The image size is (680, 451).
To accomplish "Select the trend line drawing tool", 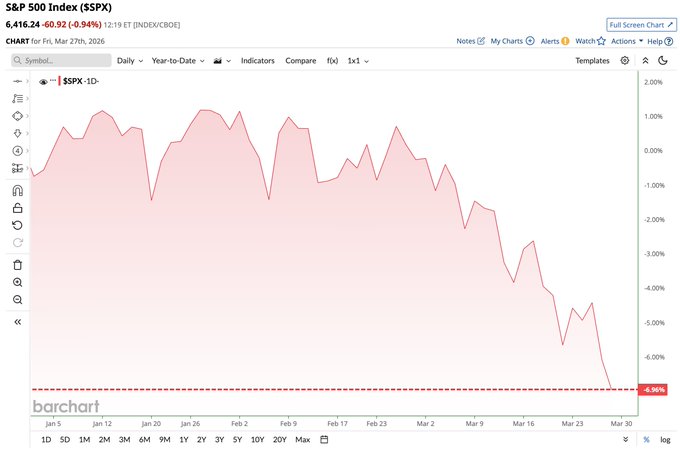I will coord(17,81).
